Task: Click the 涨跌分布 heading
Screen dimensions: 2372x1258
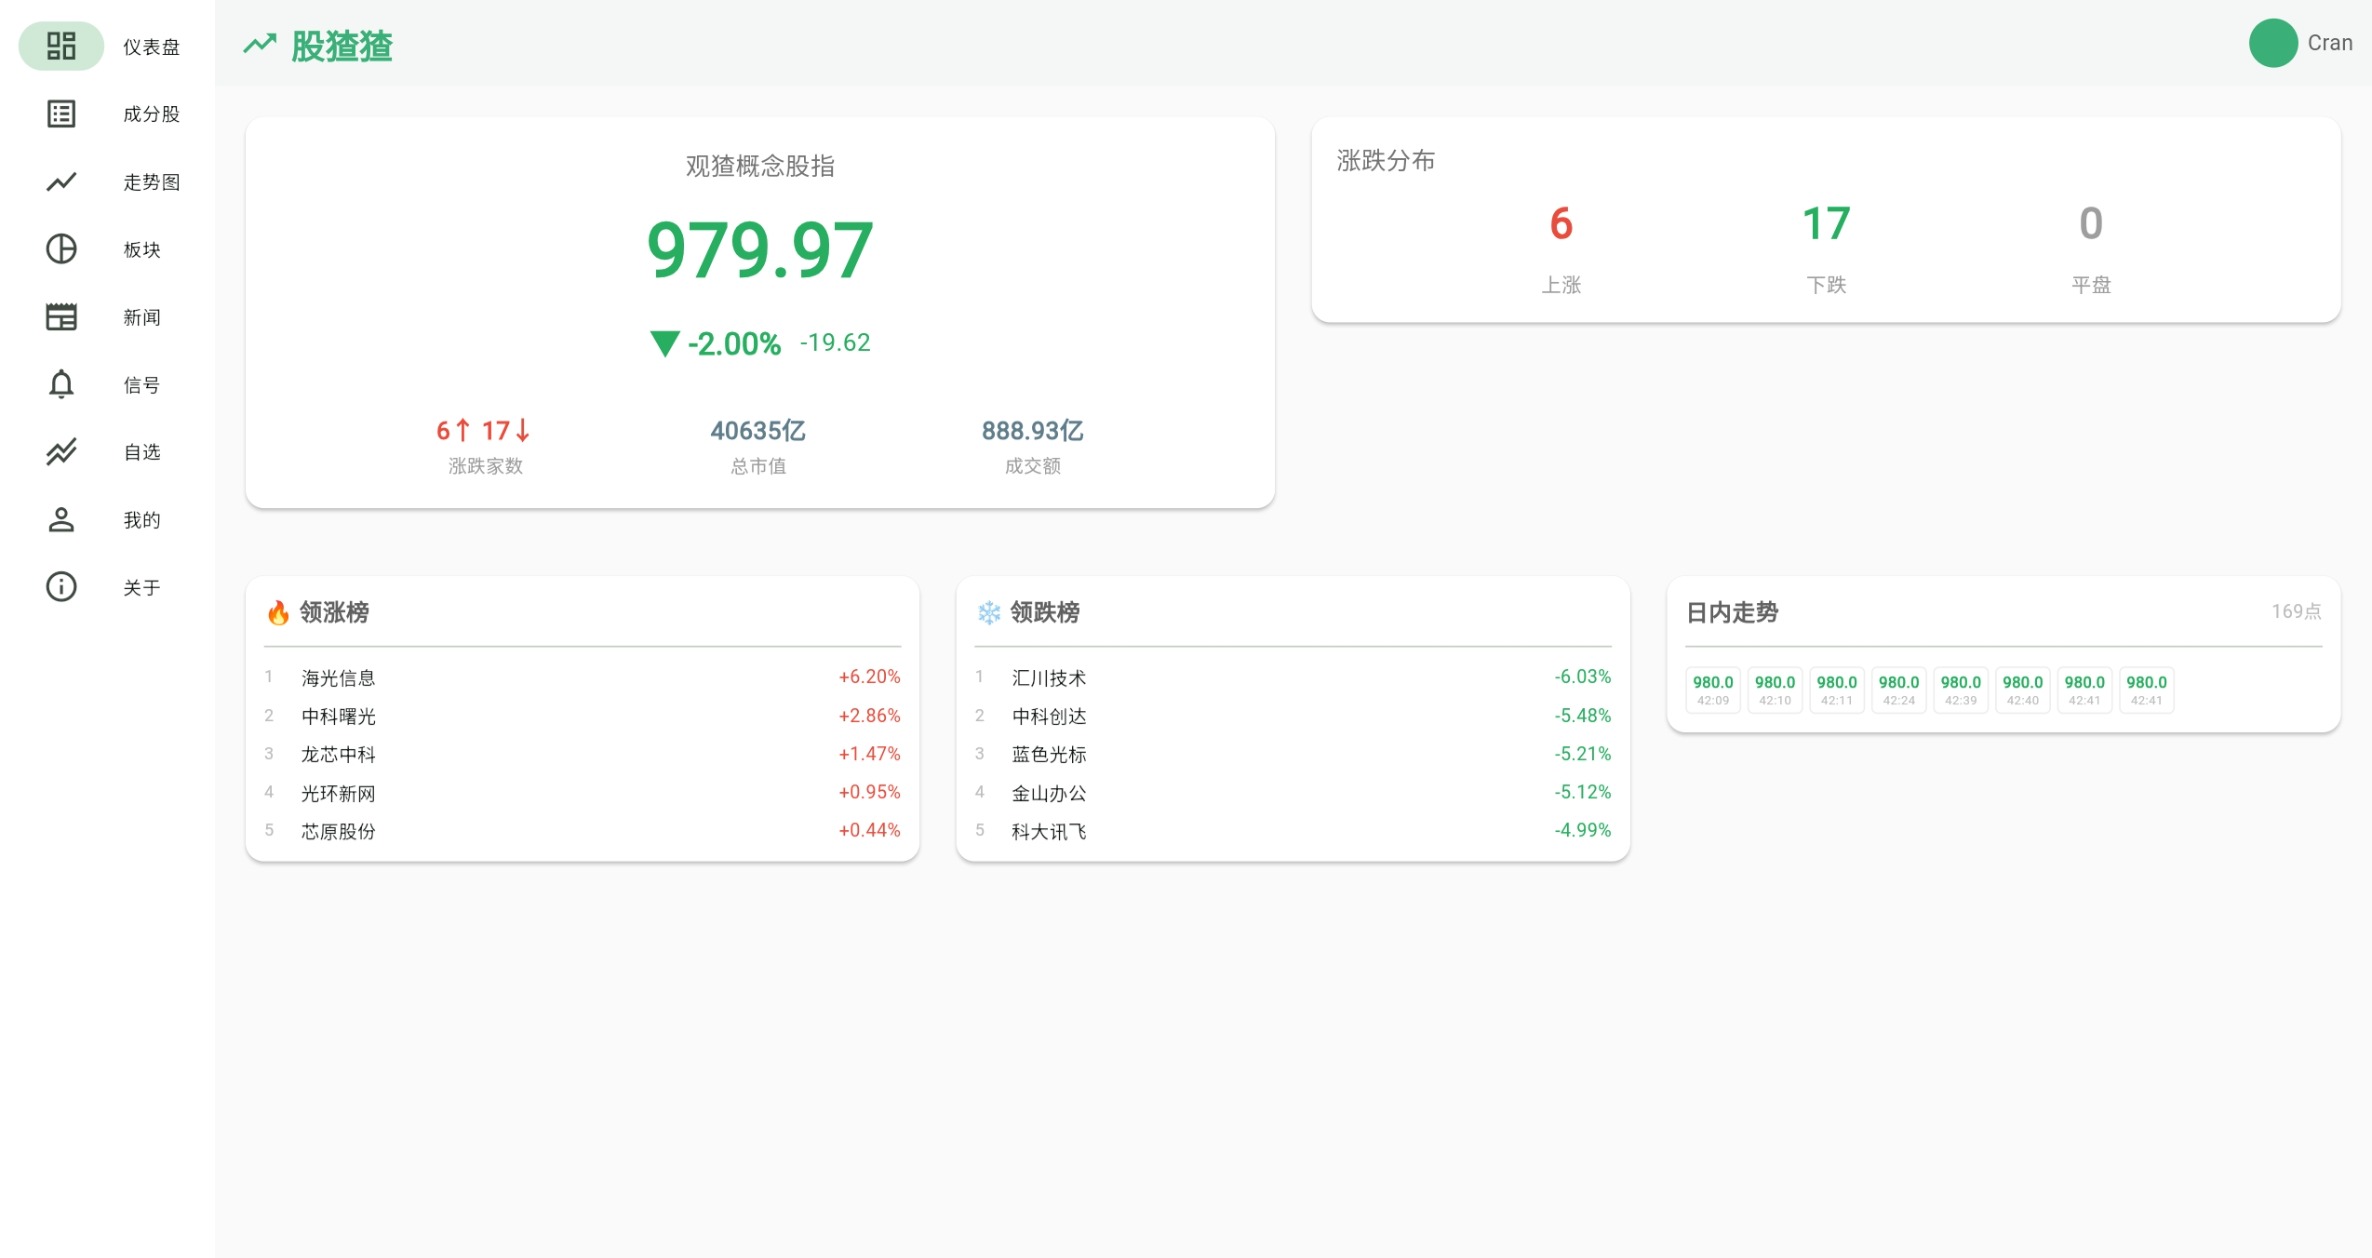Action: (x=1386, y=161)
